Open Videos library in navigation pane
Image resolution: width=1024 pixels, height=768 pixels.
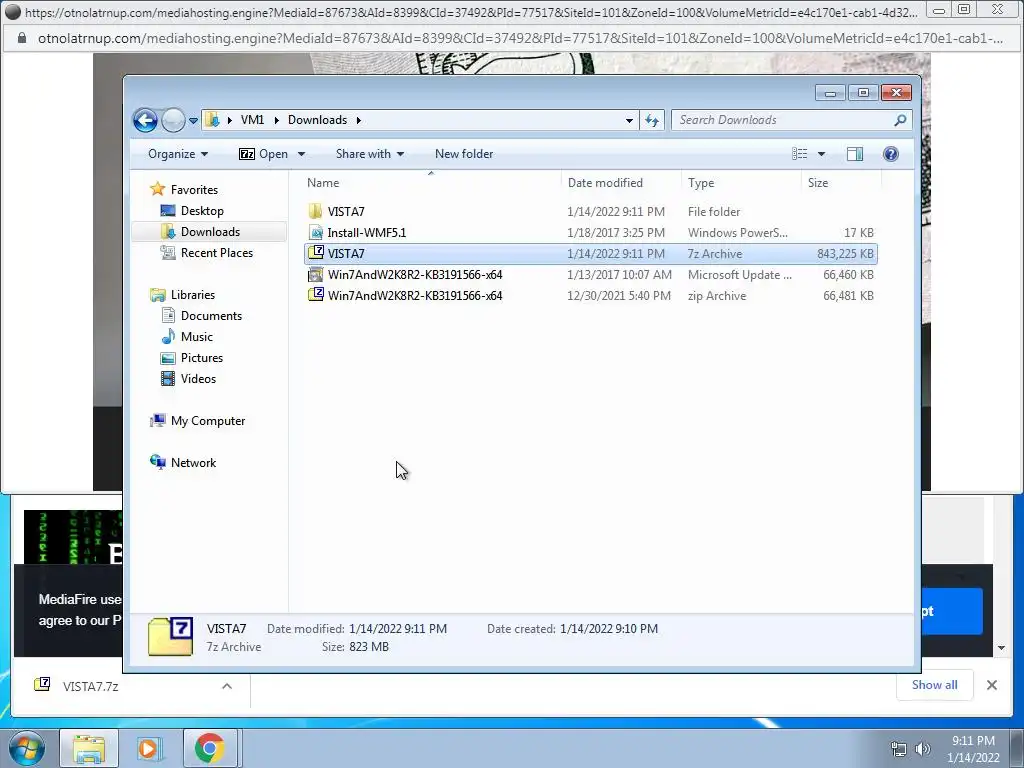click(x=198, y=379)
